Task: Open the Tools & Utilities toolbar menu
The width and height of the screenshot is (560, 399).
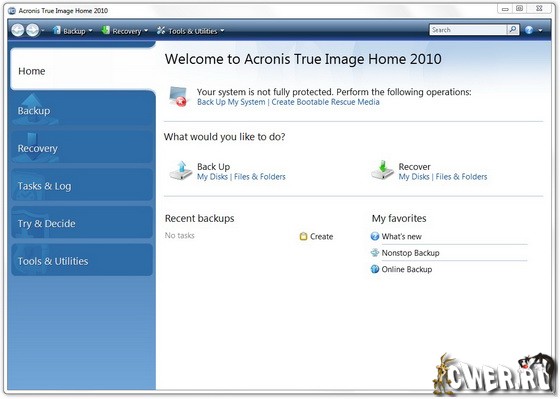Action: point(196,31)
